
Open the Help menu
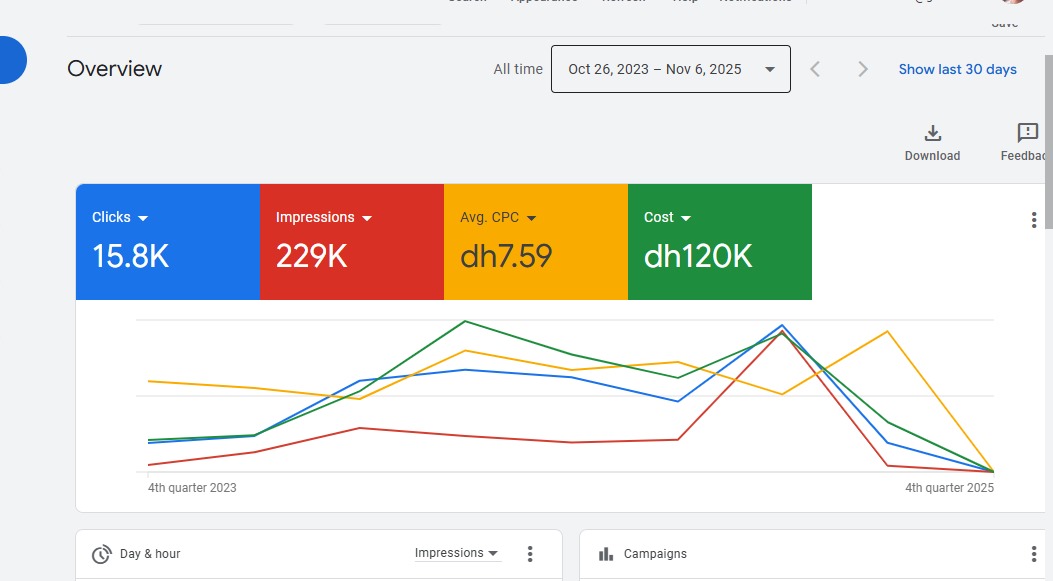pos(686,2)
